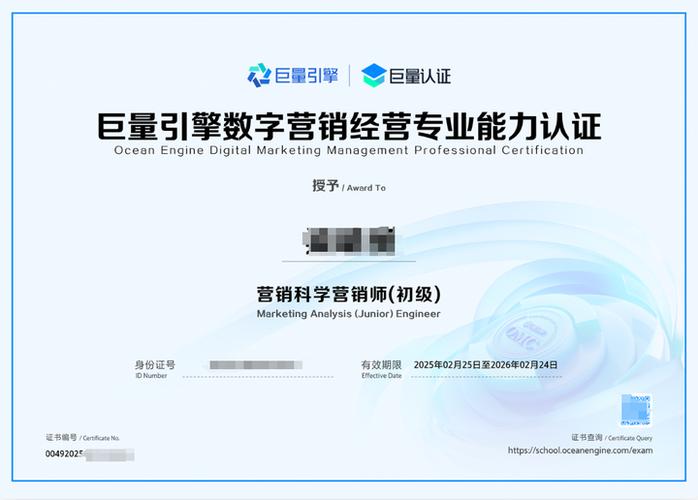Click the 证书查询 Certificate Query label
Screen dimensions: 698x500
click(612, 438)
